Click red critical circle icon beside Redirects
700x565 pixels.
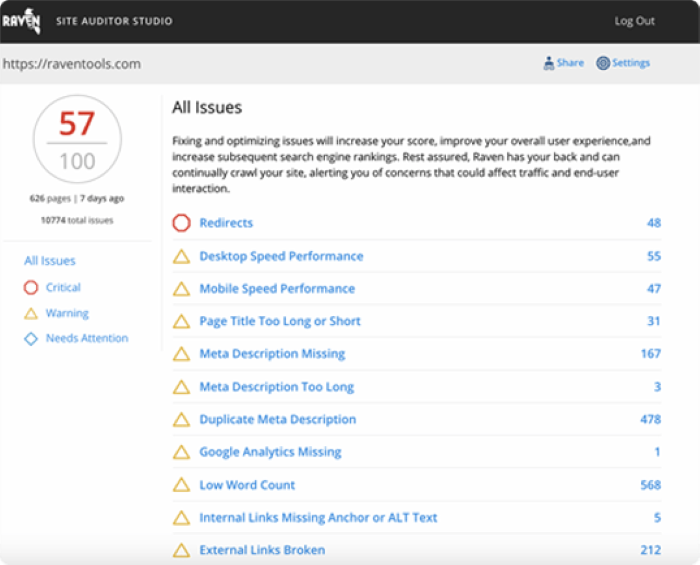tap(181, 223)
